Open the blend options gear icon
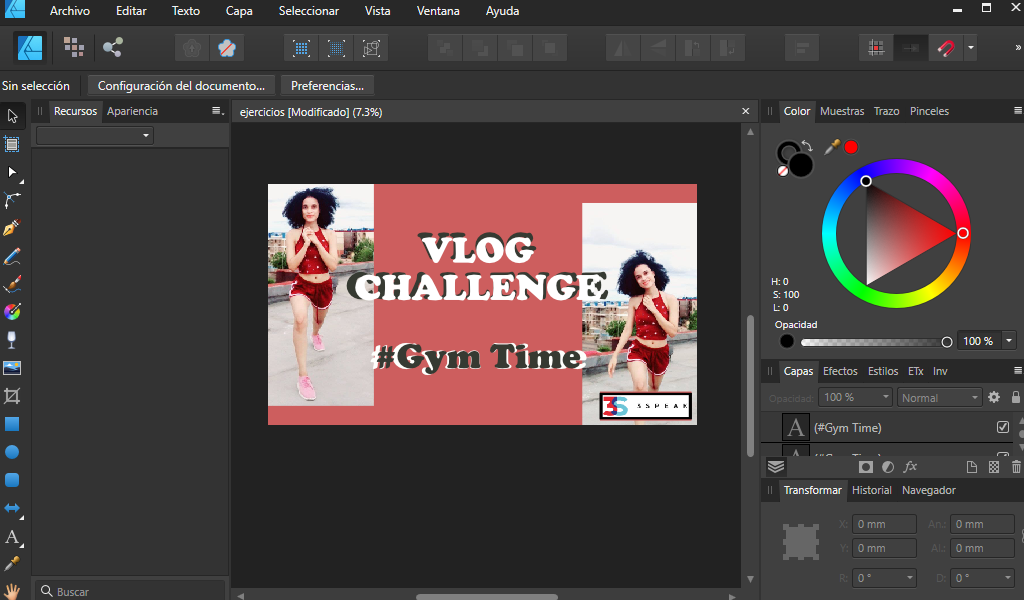The width and height of the screenshot is (1024, 600). (994, 397)
